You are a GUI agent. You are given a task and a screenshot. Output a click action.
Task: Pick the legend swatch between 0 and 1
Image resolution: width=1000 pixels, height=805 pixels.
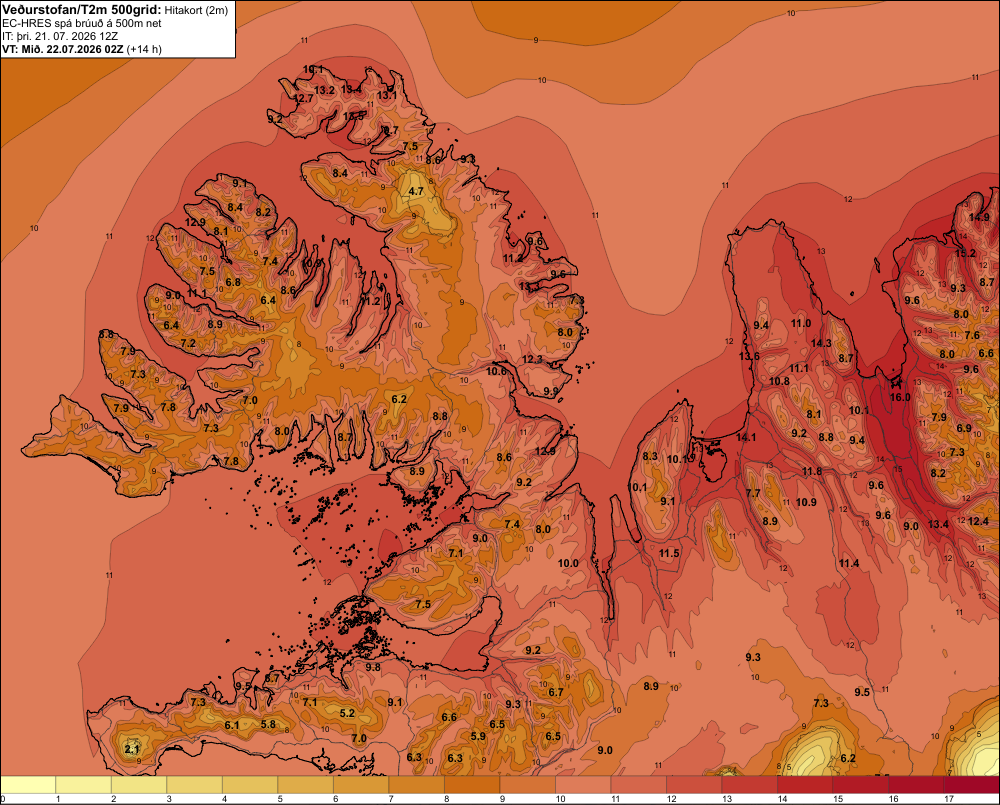pyautogui.click(x=28, y=785)
